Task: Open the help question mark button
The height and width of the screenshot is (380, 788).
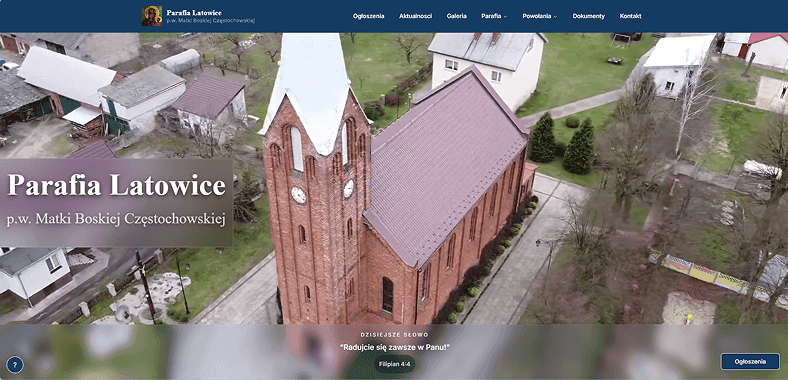Action: [x=15, y=364]
